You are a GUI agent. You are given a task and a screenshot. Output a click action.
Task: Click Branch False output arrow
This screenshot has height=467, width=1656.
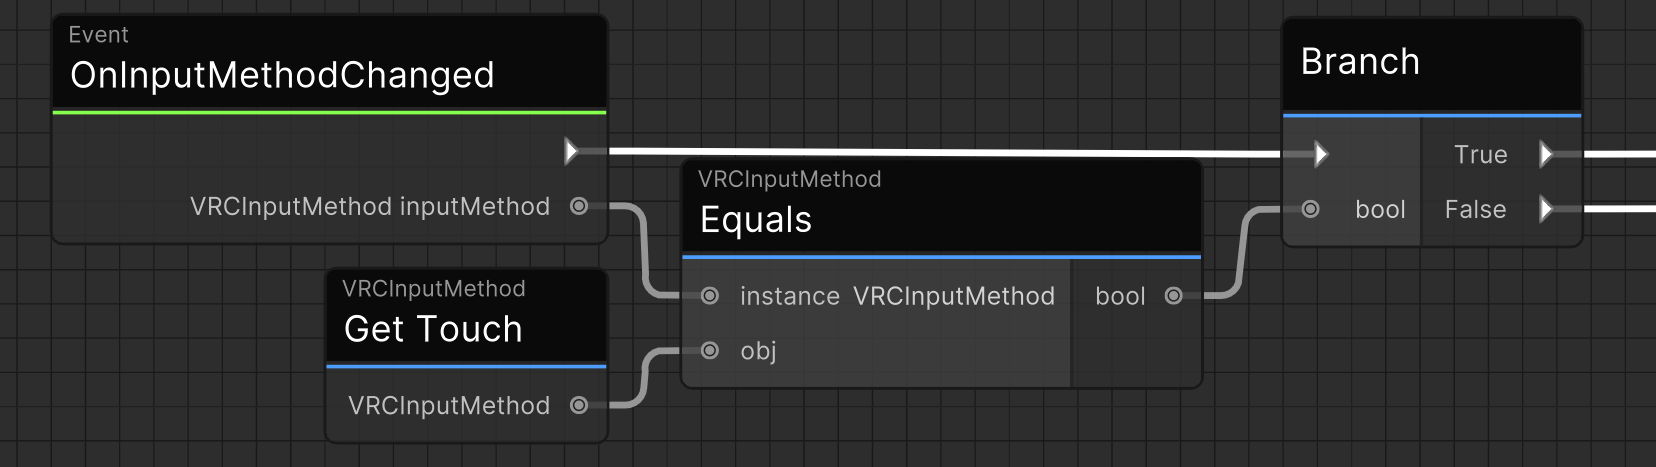[1546, 209]
